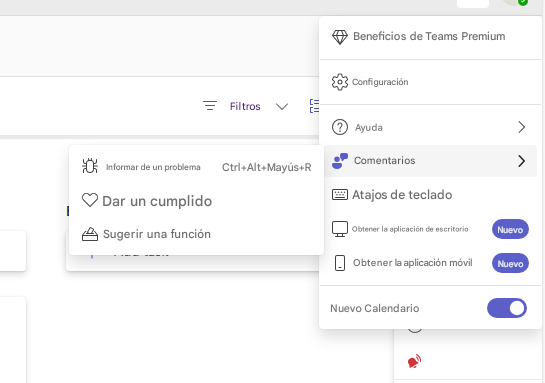Click the desktop monitor icon

click(x=340, y=229)
